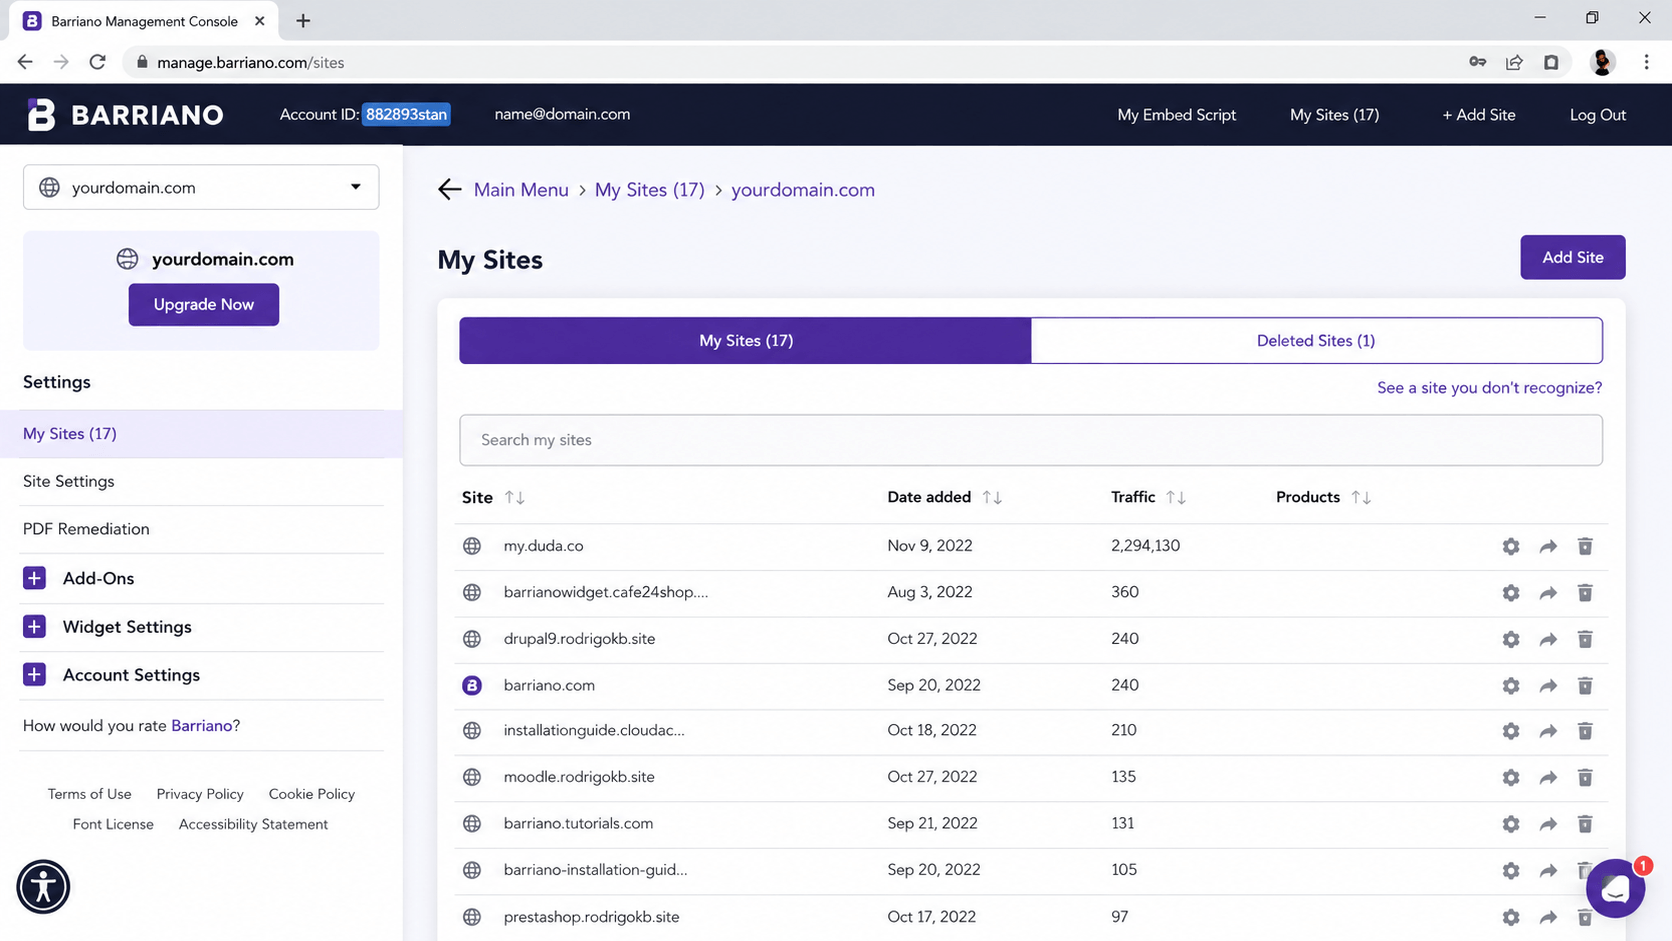Open settings gear for moodle.rodrigokb.site
The width and height of the screenshot is (1672, 941).
(x=1511, y=777)
